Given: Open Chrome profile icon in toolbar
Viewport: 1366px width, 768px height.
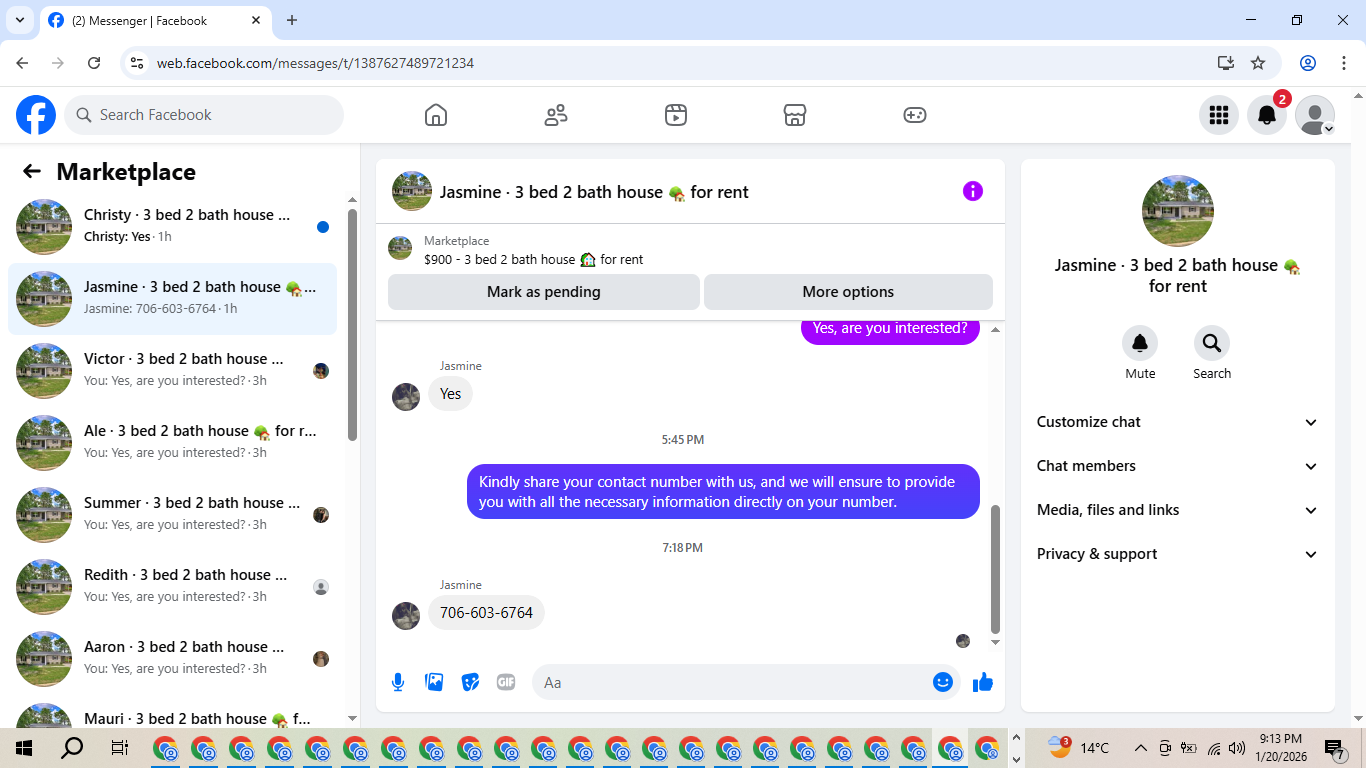Looking at the screenshot, I should 1308,63.
